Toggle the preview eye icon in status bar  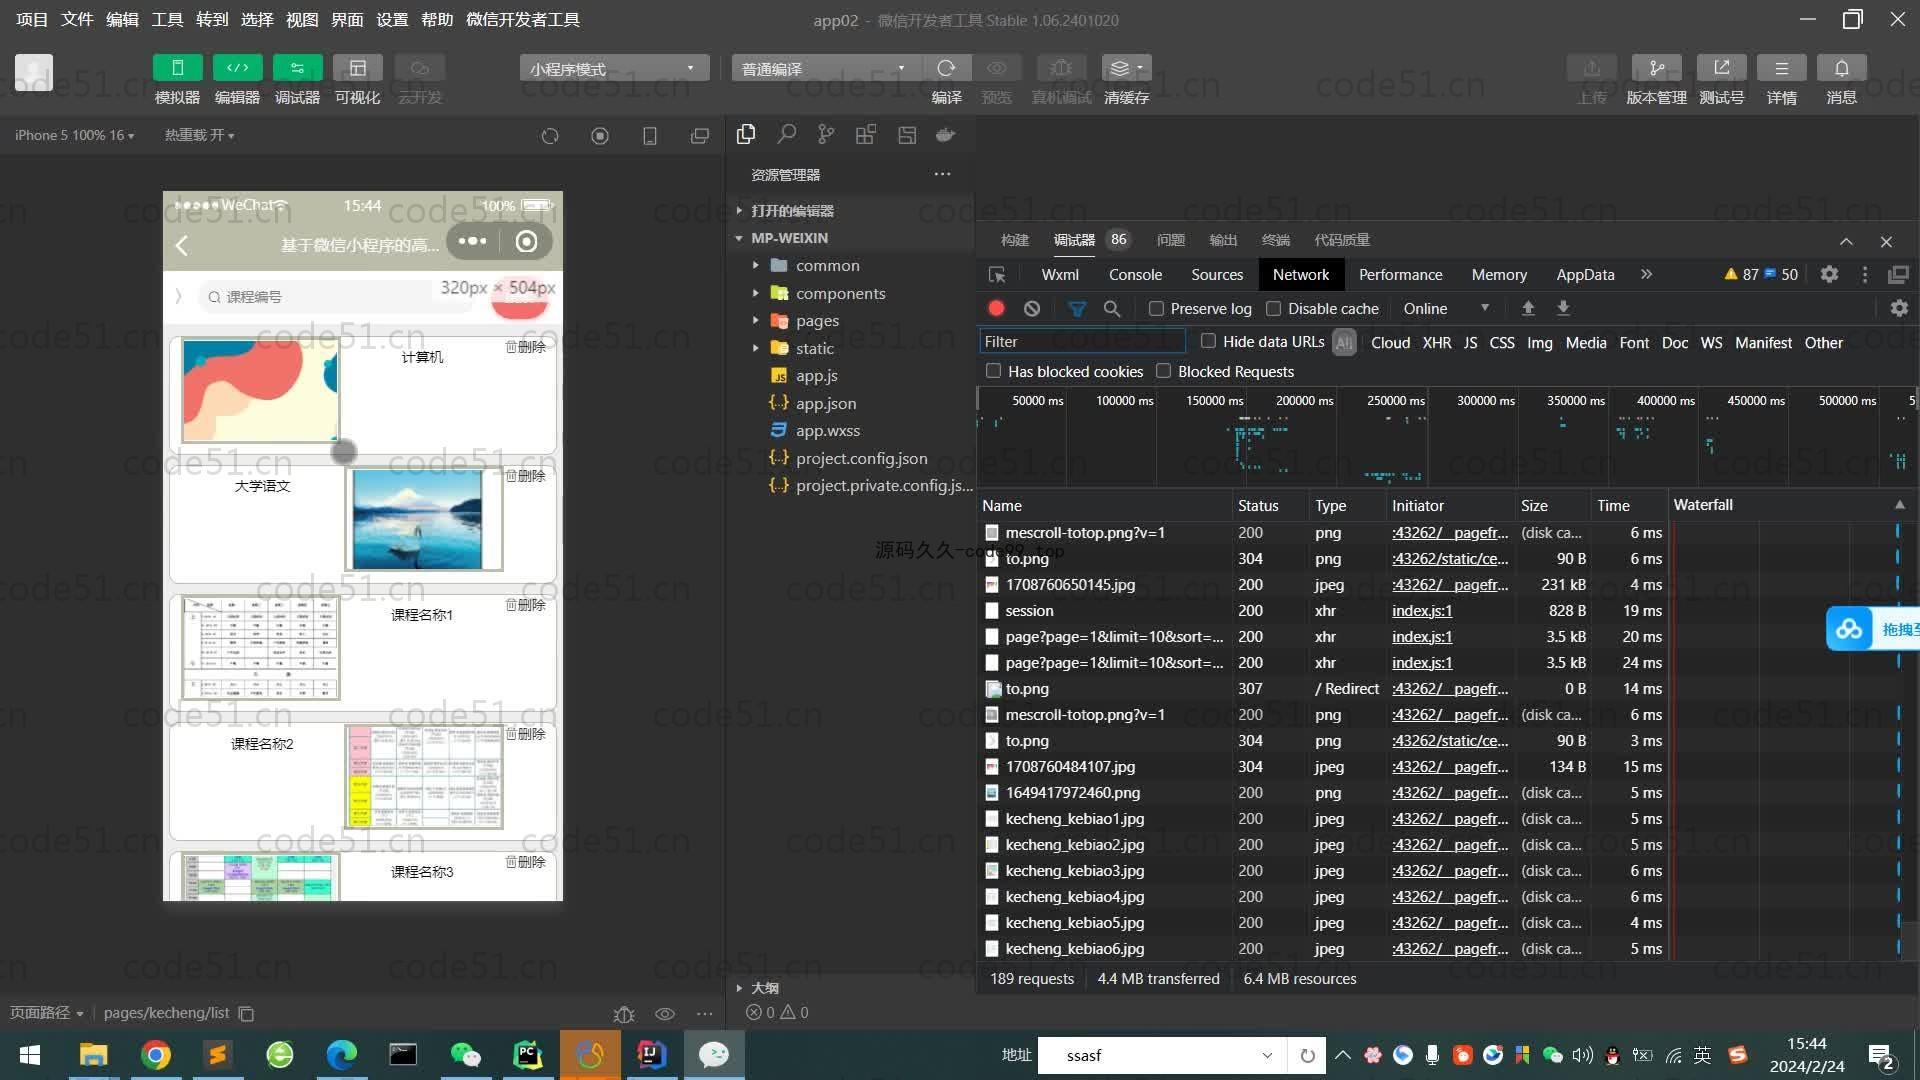(665, 1013)
